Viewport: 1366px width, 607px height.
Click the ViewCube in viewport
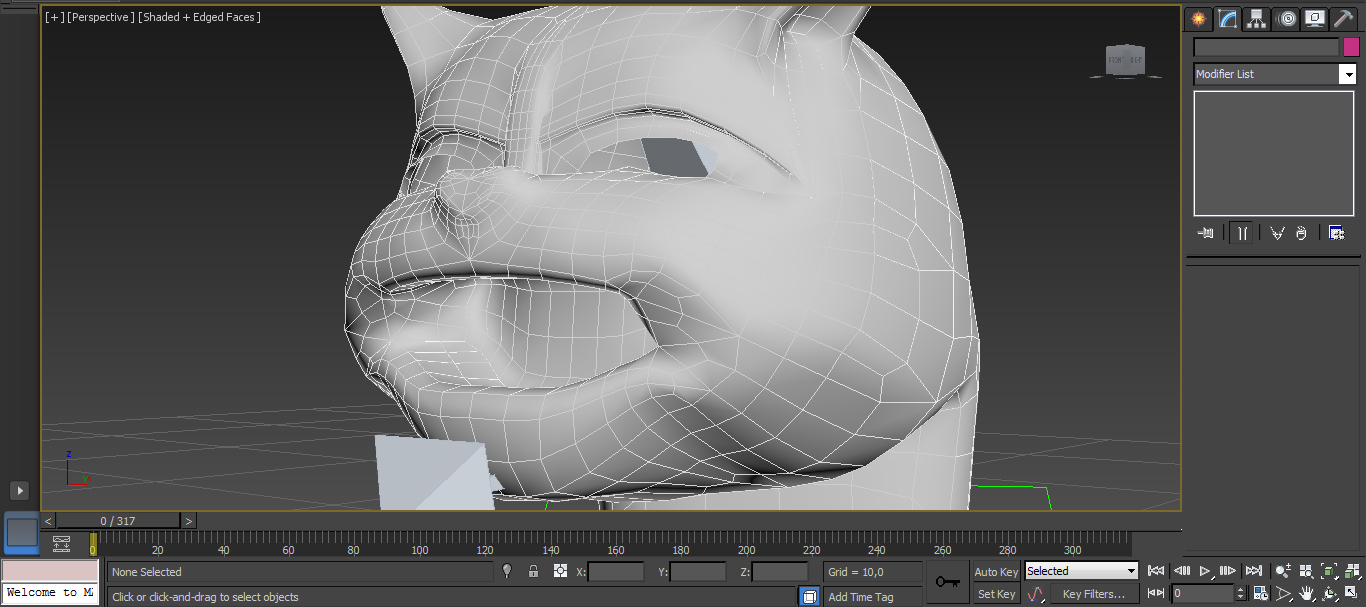click(x=1125, y=61)
